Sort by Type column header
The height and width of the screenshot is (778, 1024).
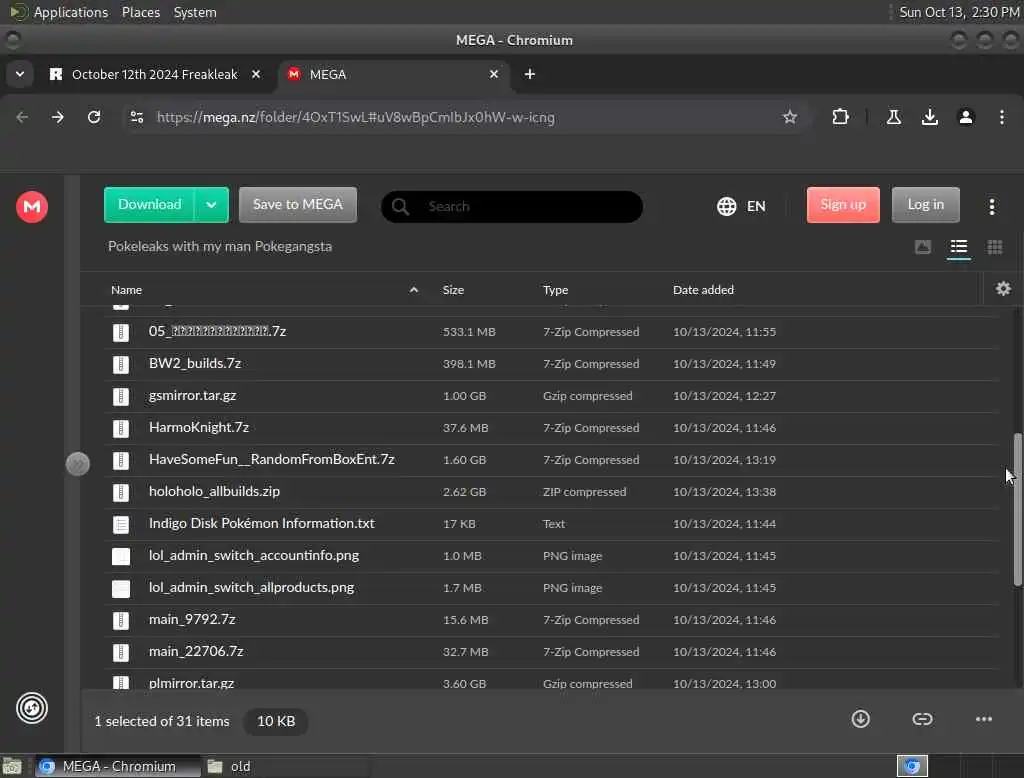click(x=555, y=289)
